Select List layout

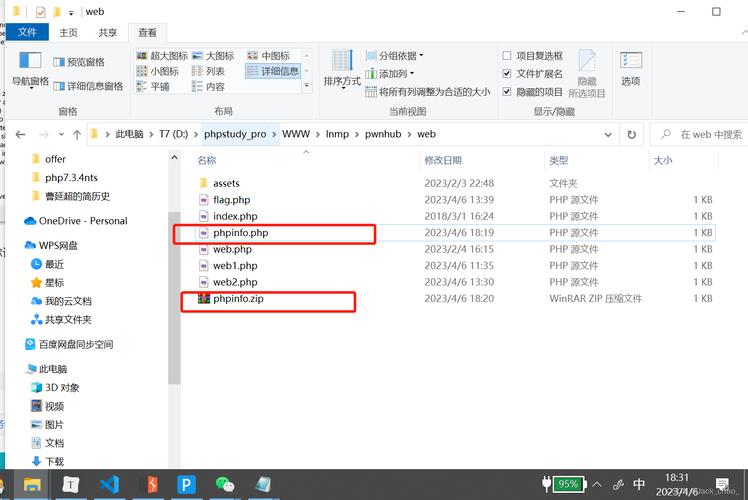click(x=208, y=71)
